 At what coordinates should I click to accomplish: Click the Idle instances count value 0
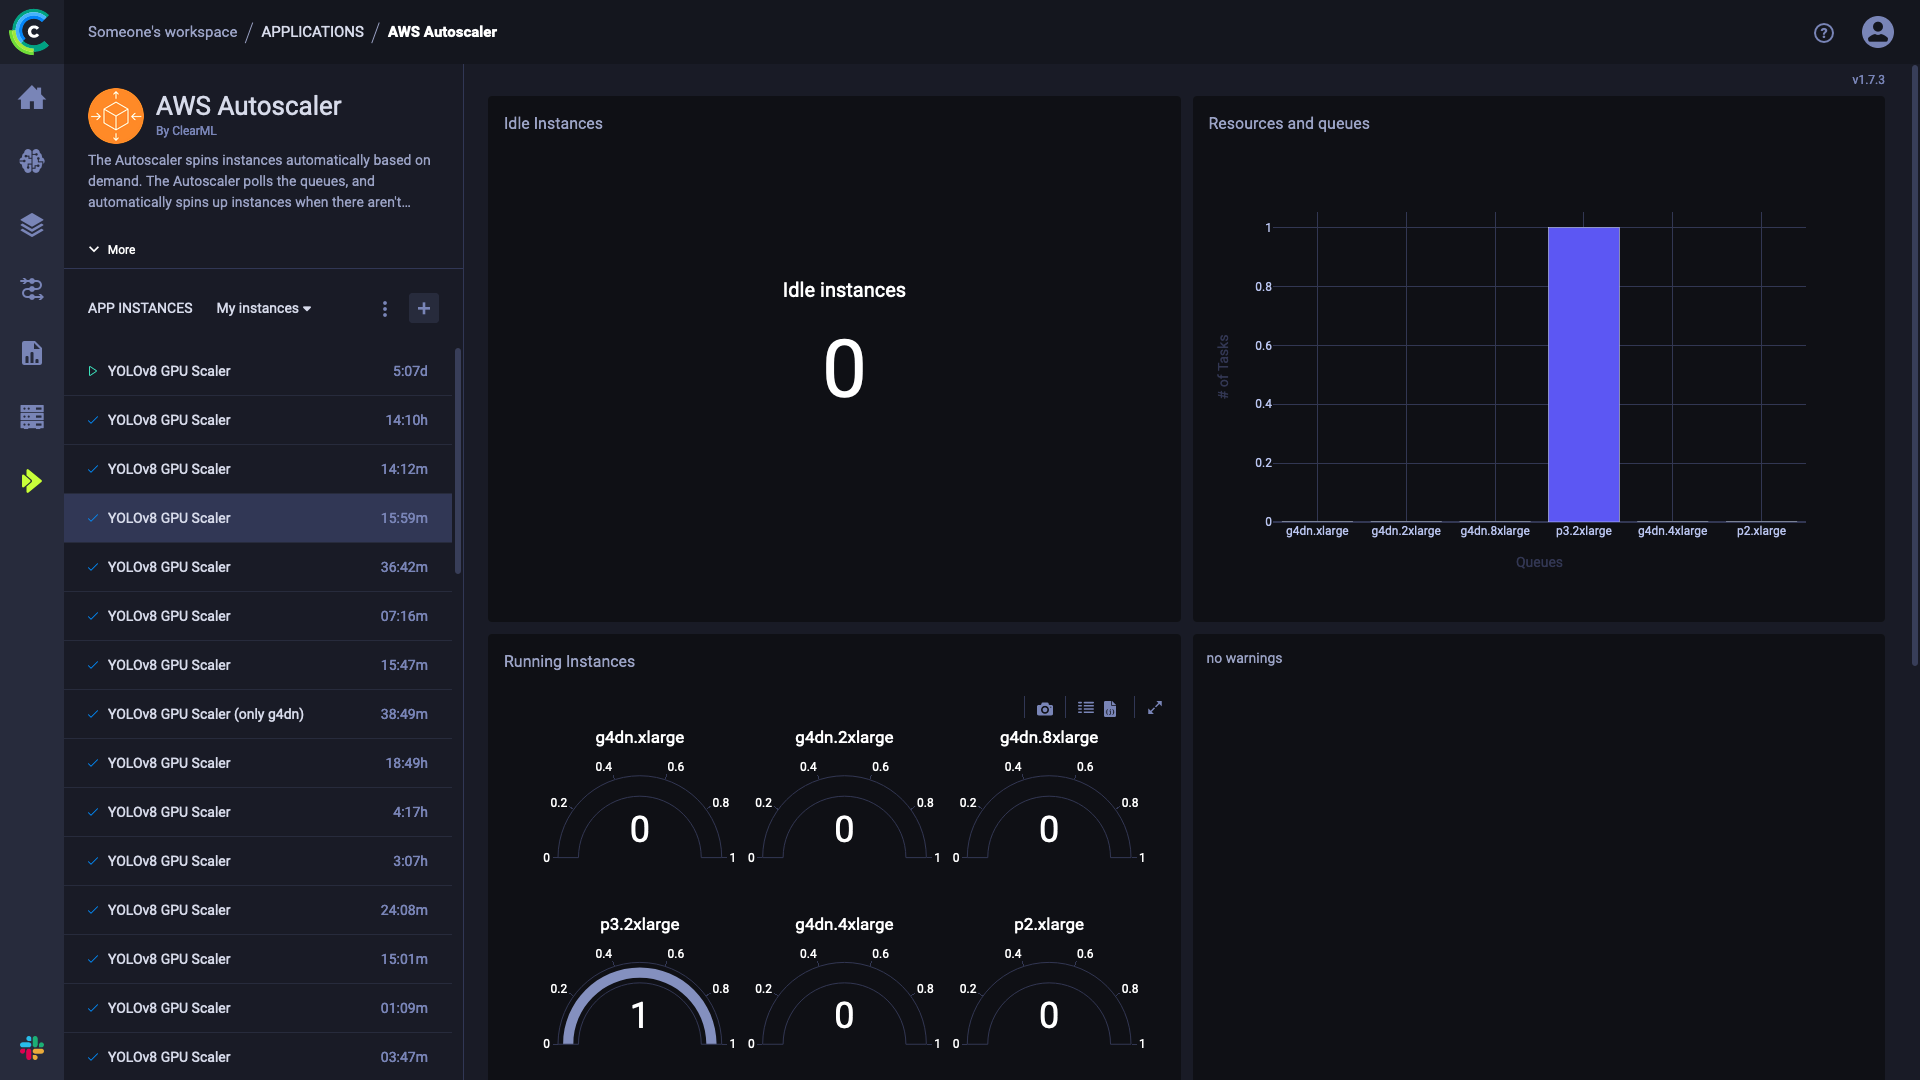coord(844,369)
